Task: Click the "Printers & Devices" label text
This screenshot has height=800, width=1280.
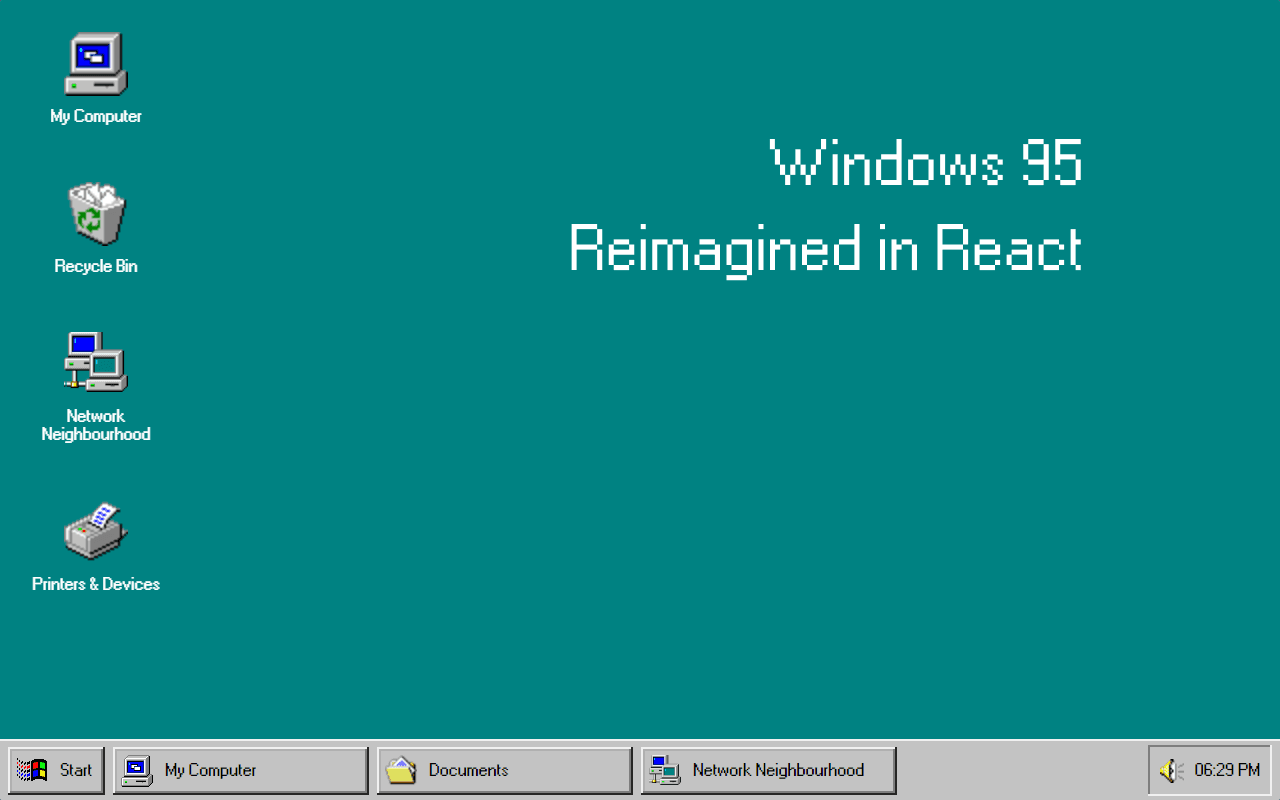Action: [x=96, y=584]
